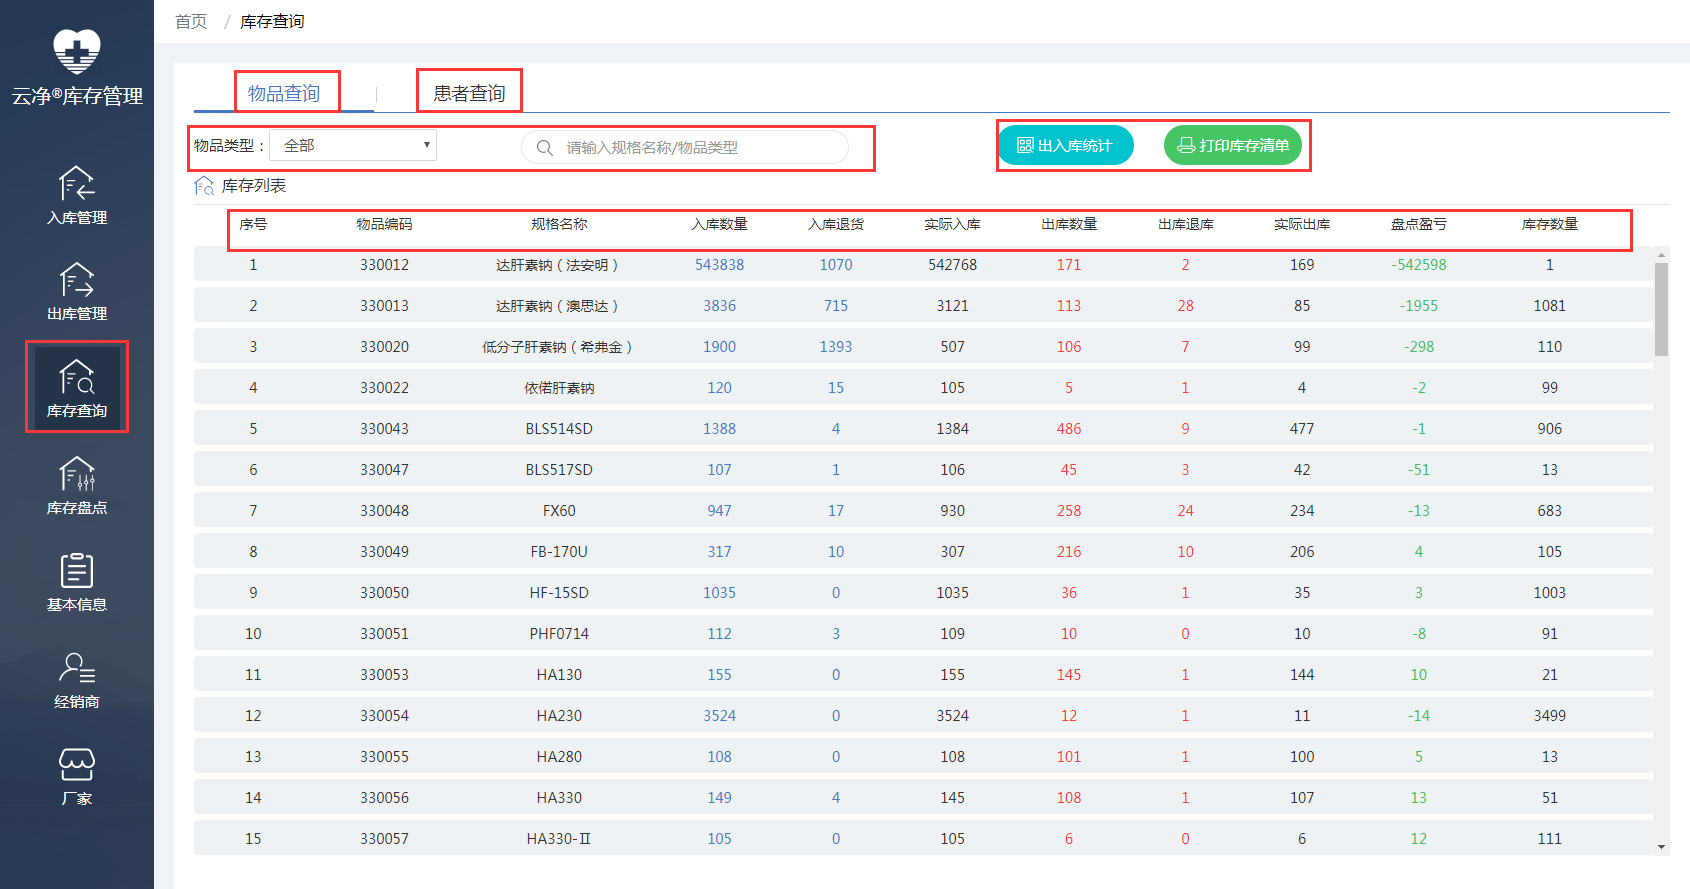Click 库存数量 column header
The image size is (1690, 889).
click(x=1549, y=224)
